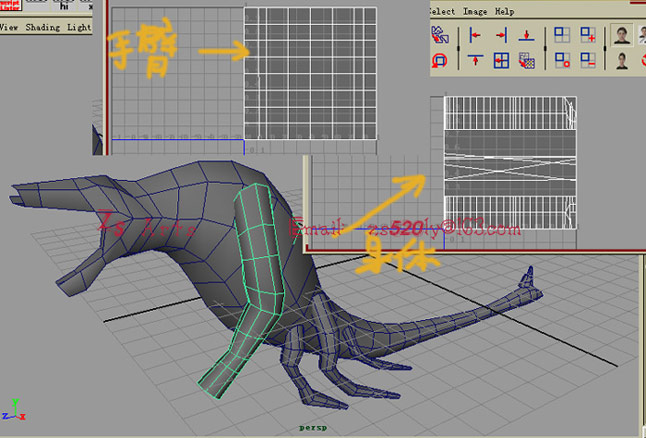Click the grid icon with red circle
The width and height of the screenshot is (646, 438).
click(562, 60)
